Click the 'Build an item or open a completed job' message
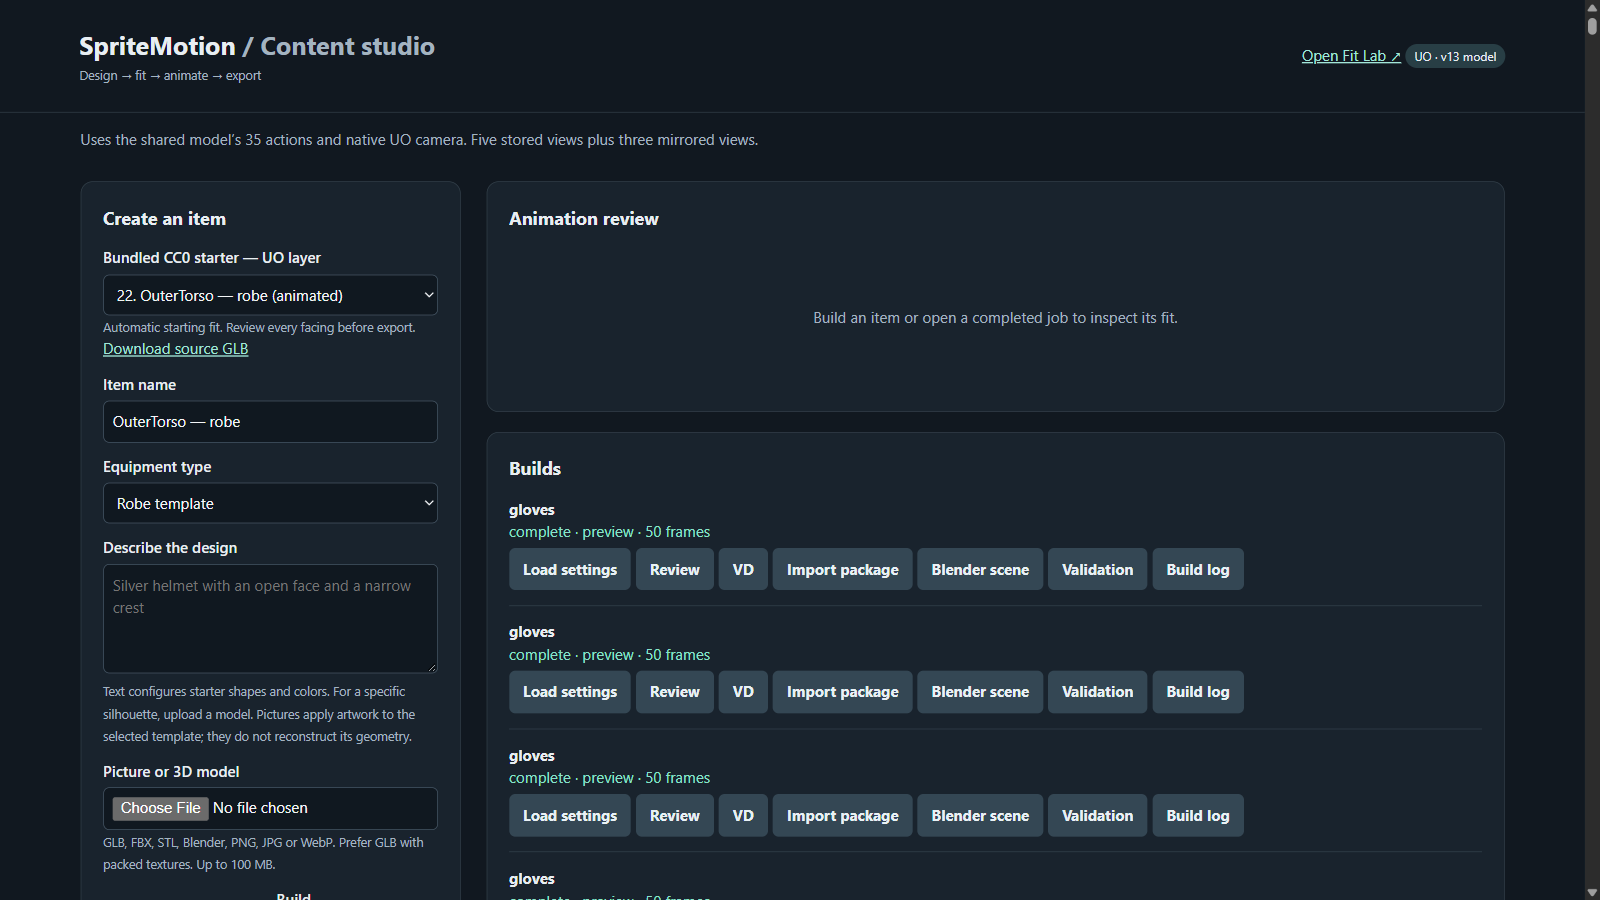Image resolution: width=1600 pixels, height=900 pixels. pos(995,318)
